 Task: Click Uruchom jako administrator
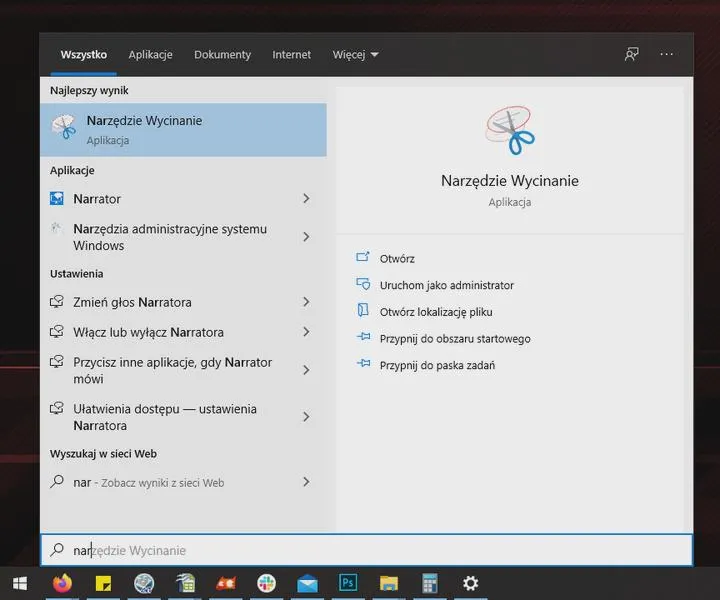[446, 285]
